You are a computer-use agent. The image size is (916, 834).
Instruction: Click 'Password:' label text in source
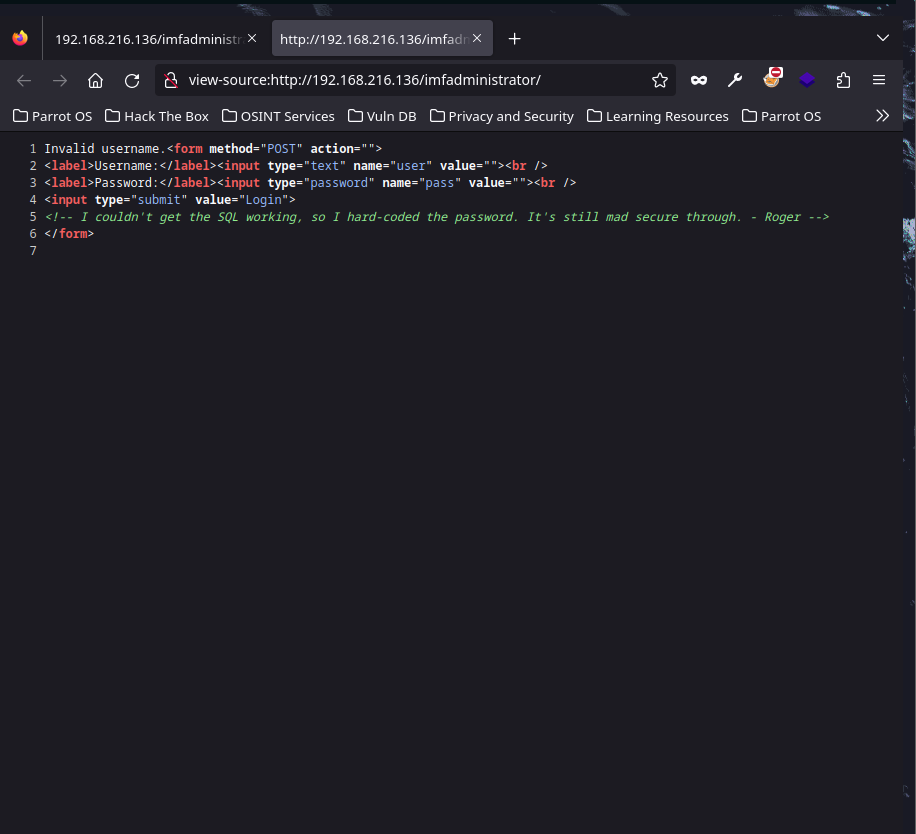pyautogui.click(x=127, y=183)
